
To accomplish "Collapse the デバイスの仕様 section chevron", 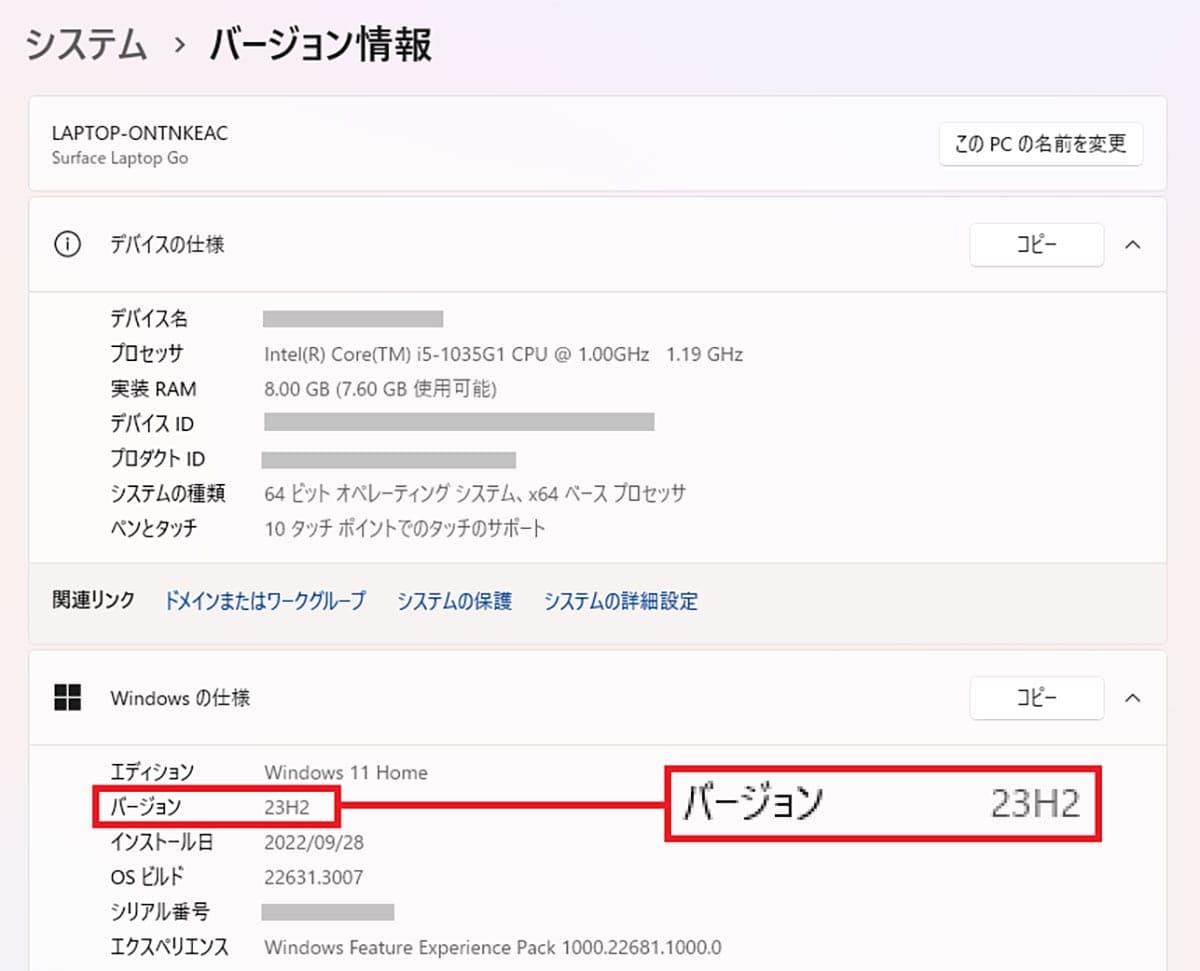I will tap(1132, 245).
